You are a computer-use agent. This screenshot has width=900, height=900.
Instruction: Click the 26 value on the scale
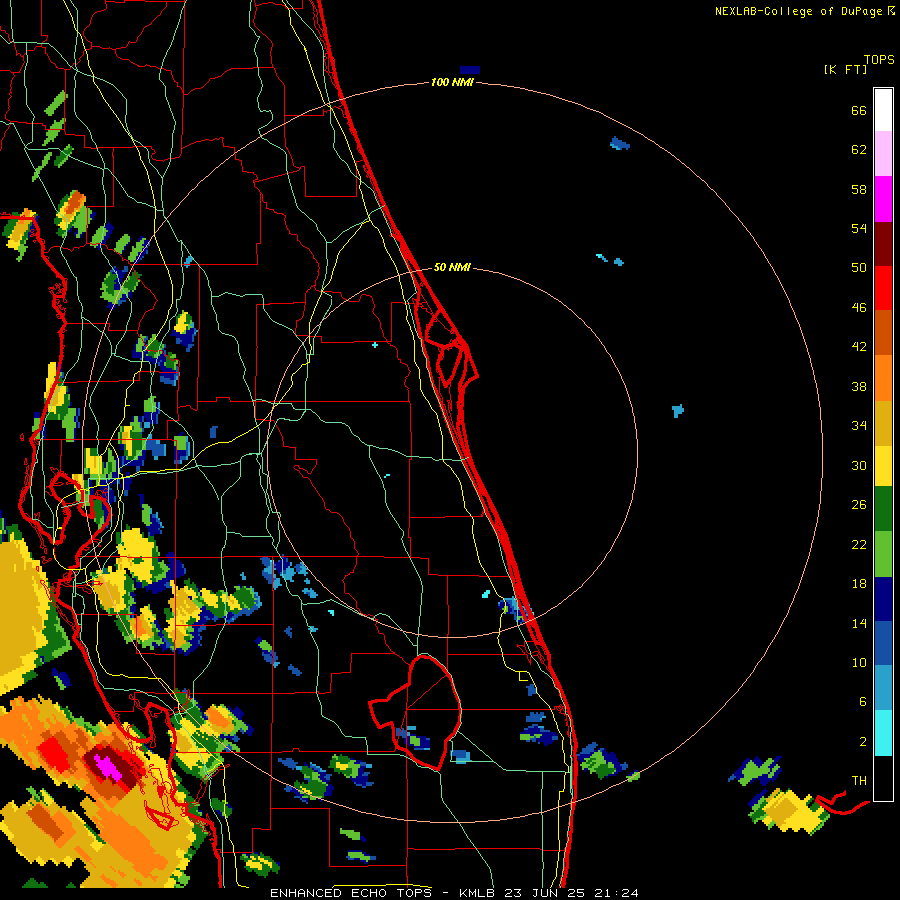[859, 505]
